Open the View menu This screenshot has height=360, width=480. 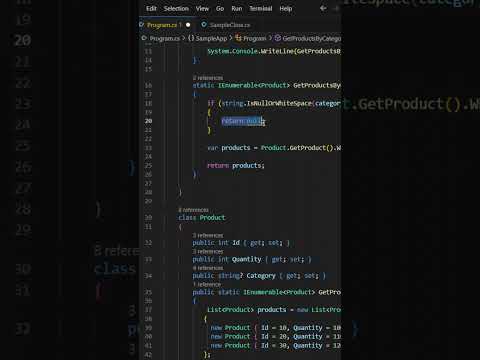[x=202, y=9]
